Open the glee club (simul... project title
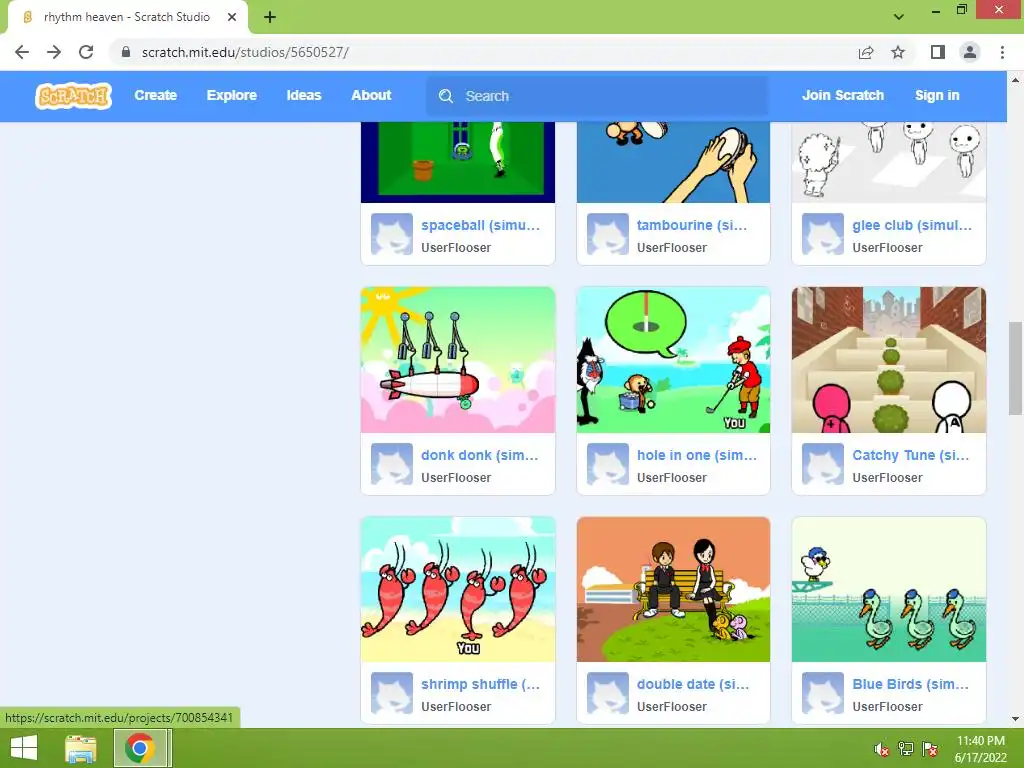This screenshot has height=768, width=1024. click(912, 225)
